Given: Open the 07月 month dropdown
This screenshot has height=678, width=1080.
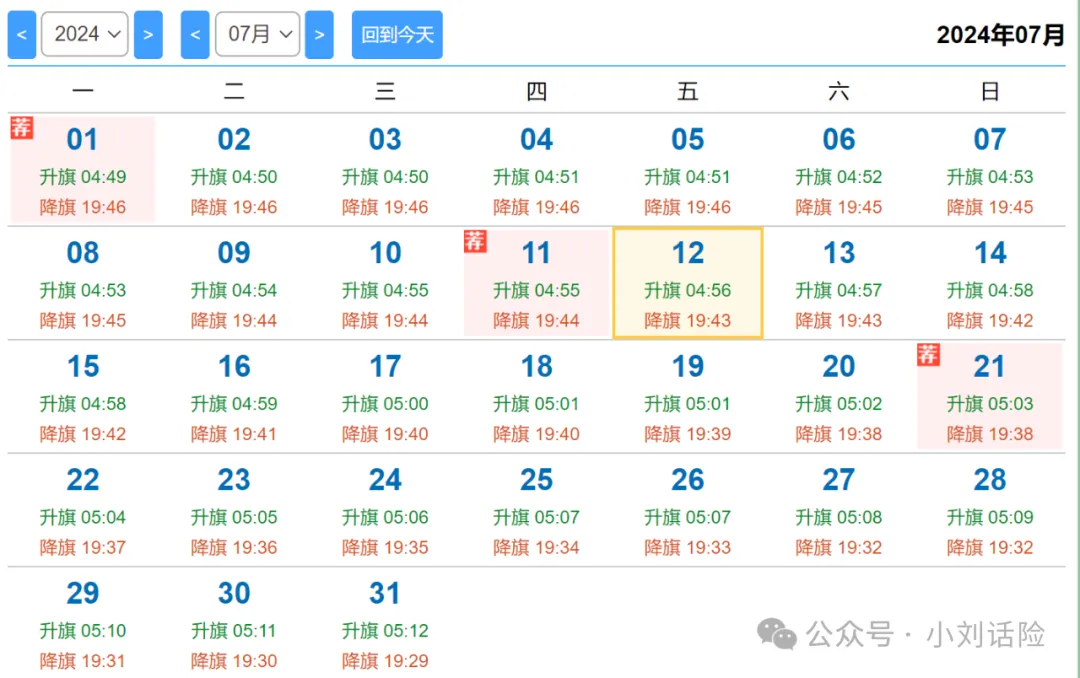Looking at the screenshot, I should pyautogui.click(x=258, y=35).
